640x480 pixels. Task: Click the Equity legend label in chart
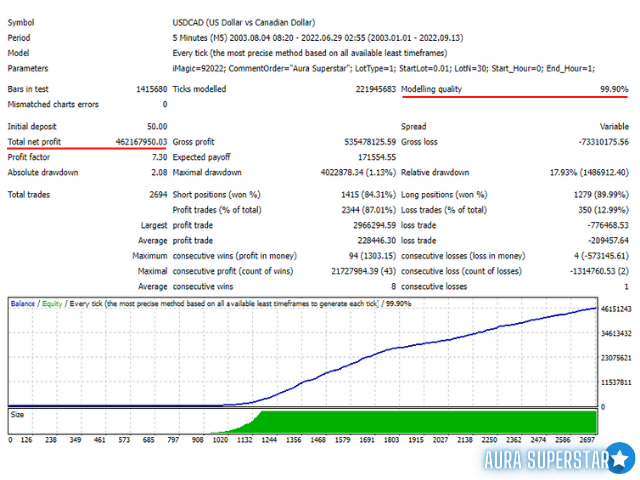pyautogui.click(x=52, y=304)
